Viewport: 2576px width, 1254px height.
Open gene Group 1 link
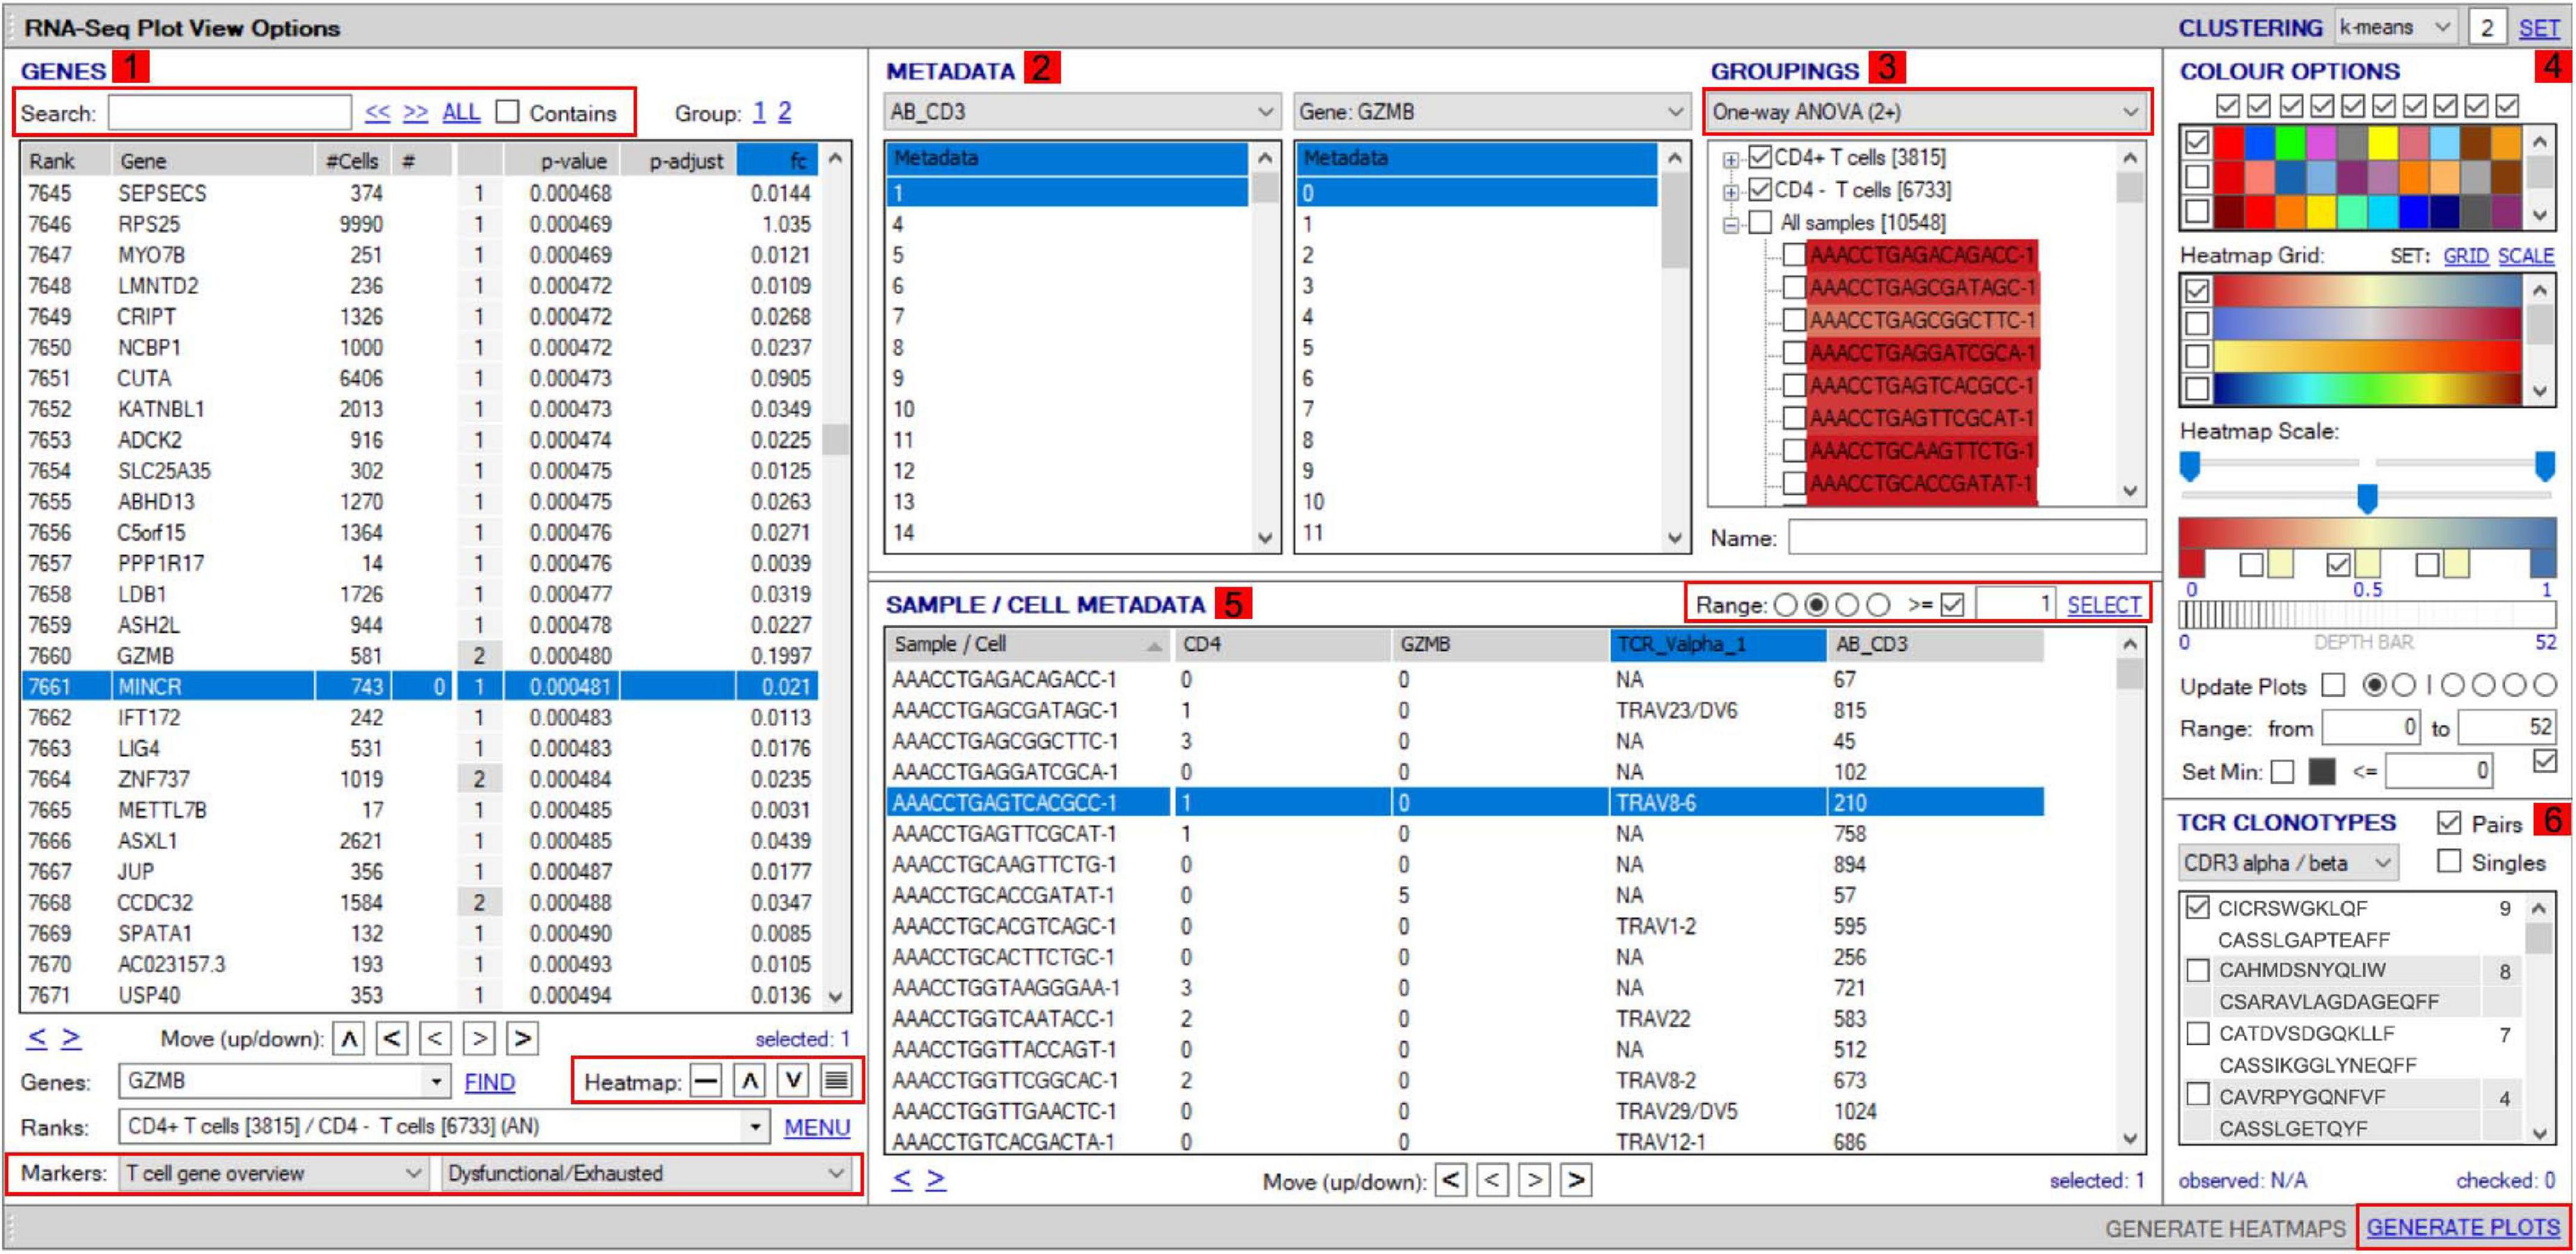tap(759, 112)
